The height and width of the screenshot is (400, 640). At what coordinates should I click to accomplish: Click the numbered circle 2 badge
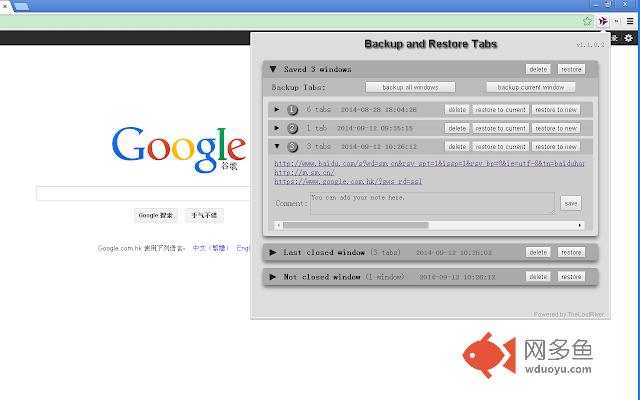tap(292, 128)
